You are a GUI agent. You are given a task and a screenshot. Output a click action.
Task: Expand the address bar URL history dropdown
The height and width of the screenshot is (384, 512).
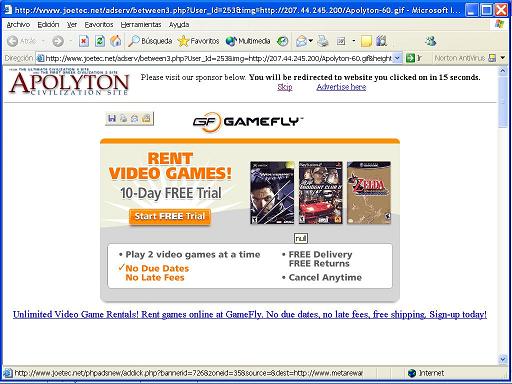pos(397,58)
